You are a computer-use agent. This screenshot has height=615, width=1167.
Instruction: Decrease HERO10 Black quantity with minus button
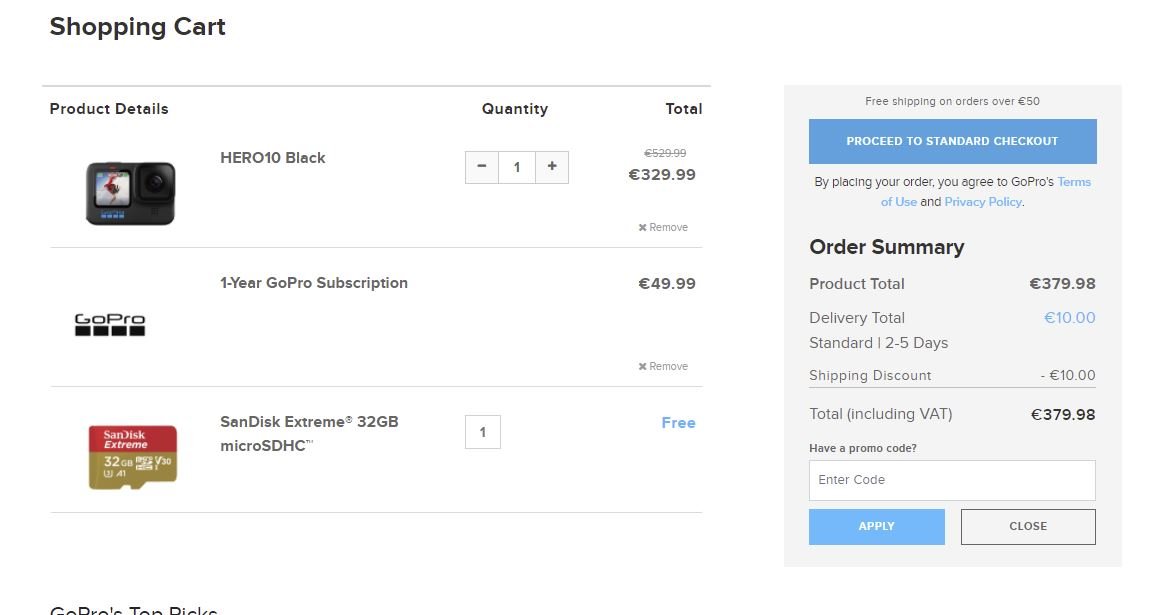click(482, 167)
